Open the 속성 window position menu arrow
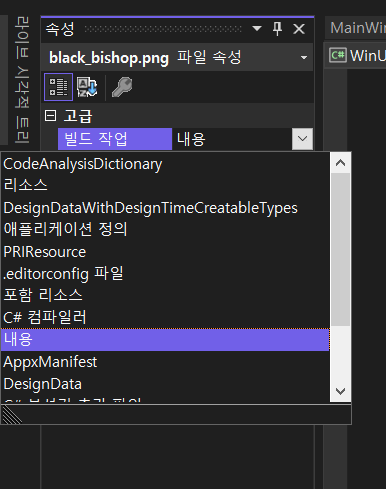The height and width of the screenshot is (489, 386). pos(257,28)
